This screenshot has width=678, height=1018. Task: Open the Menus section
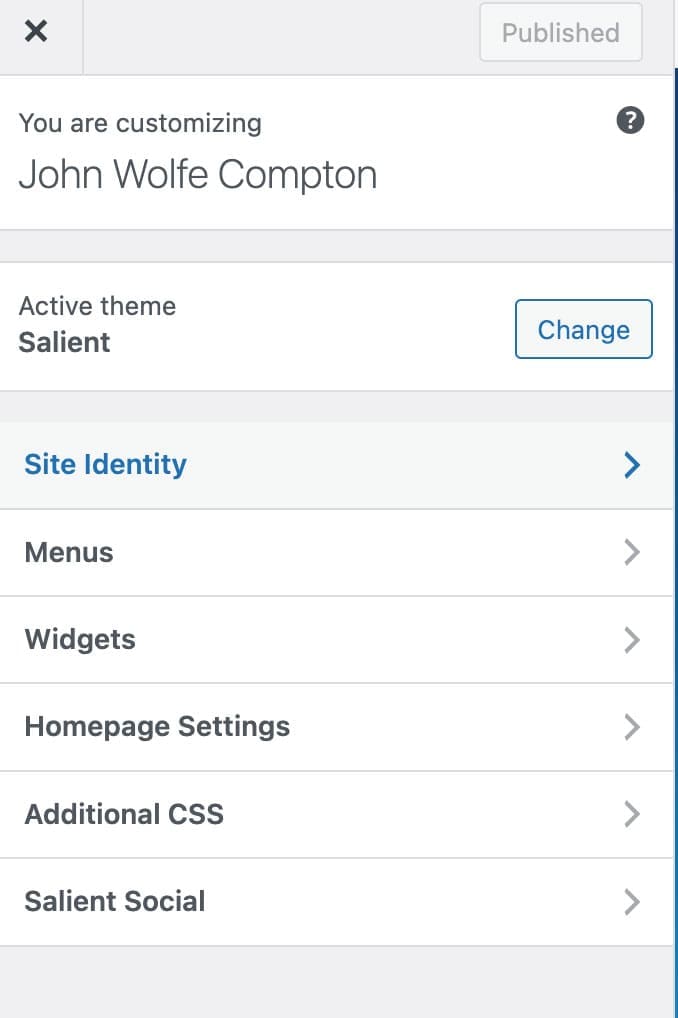click(x=69, y=552)
